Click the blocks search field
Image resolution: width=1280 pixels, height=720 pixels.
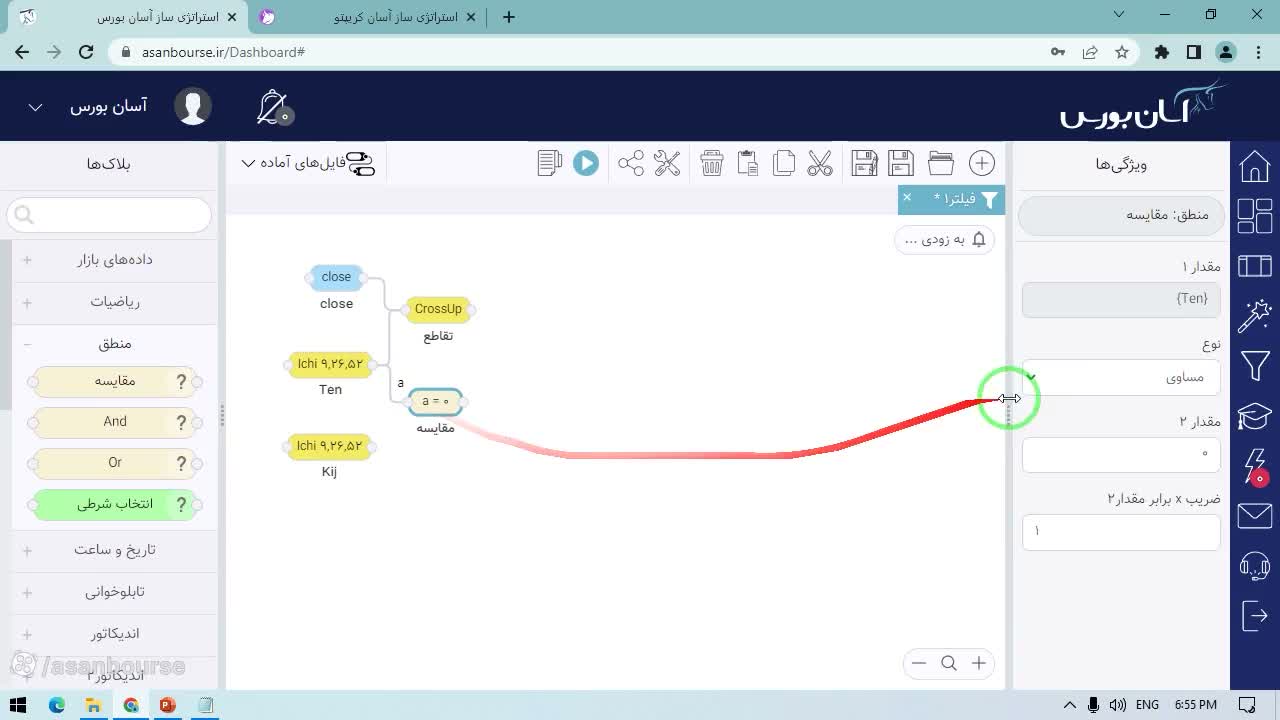click(109, 214)
